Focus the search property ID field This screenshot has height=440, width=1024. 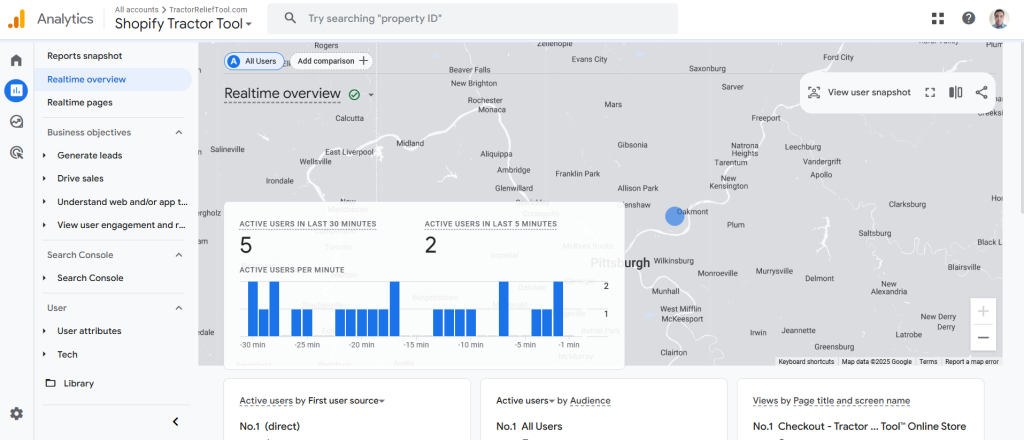click(472, 18)
